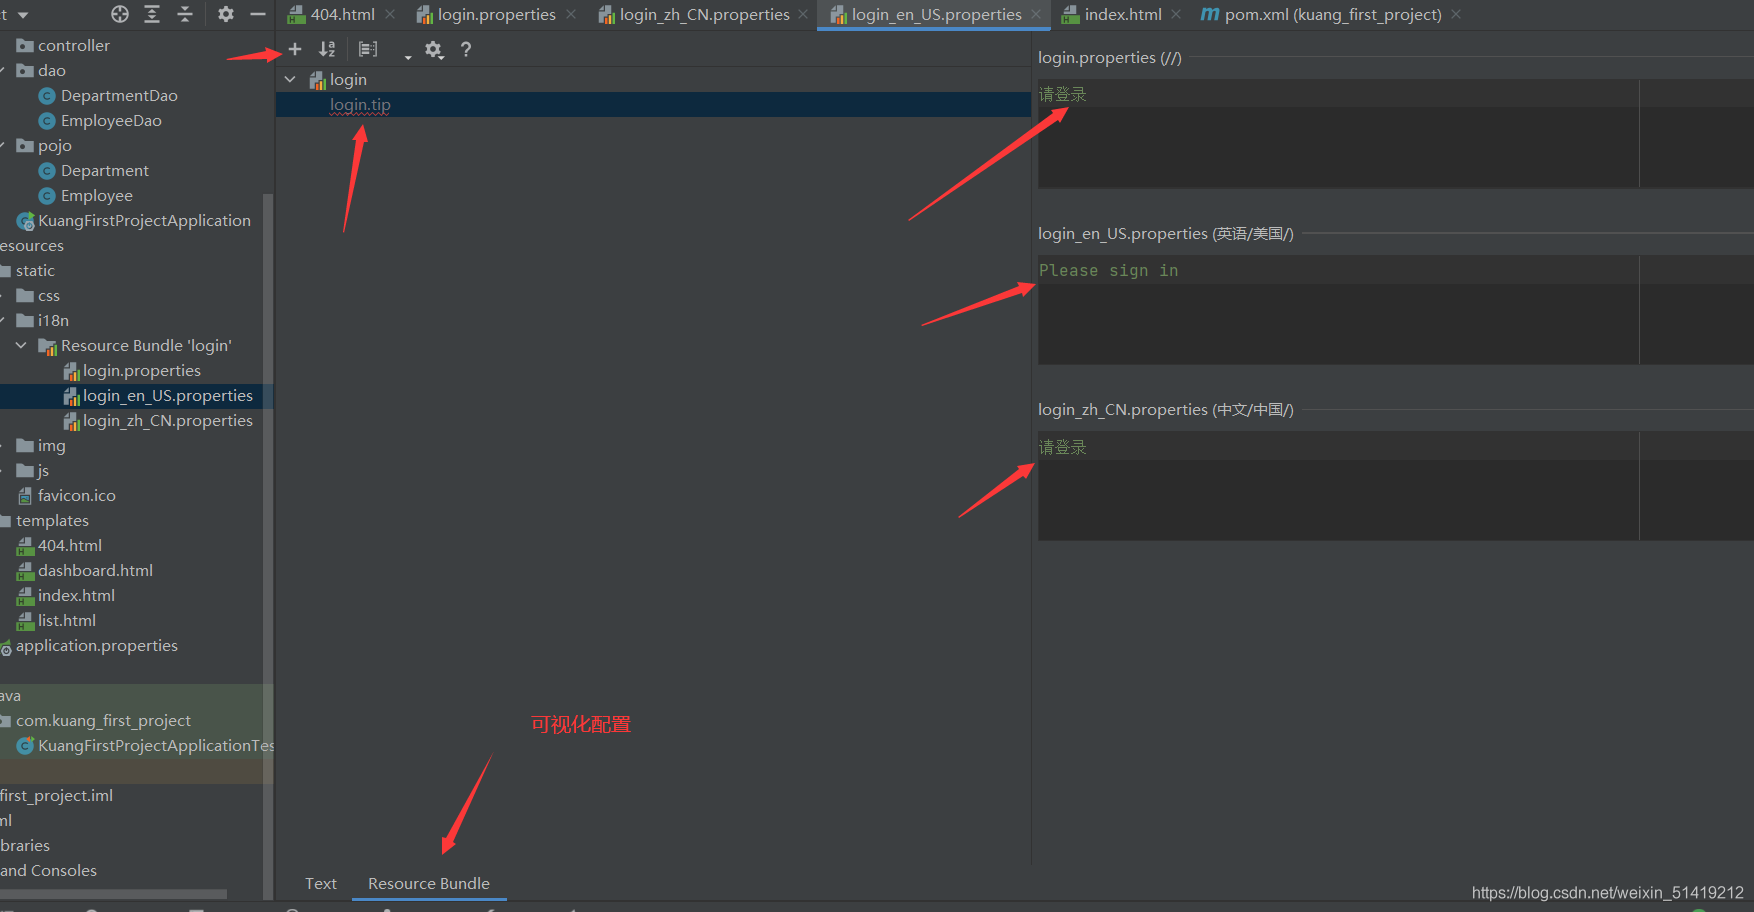Switch to the login_zh_CN.properties editor tab
Image resolution: width=1754 pixels, height=912 pixels.
point(705,14)
